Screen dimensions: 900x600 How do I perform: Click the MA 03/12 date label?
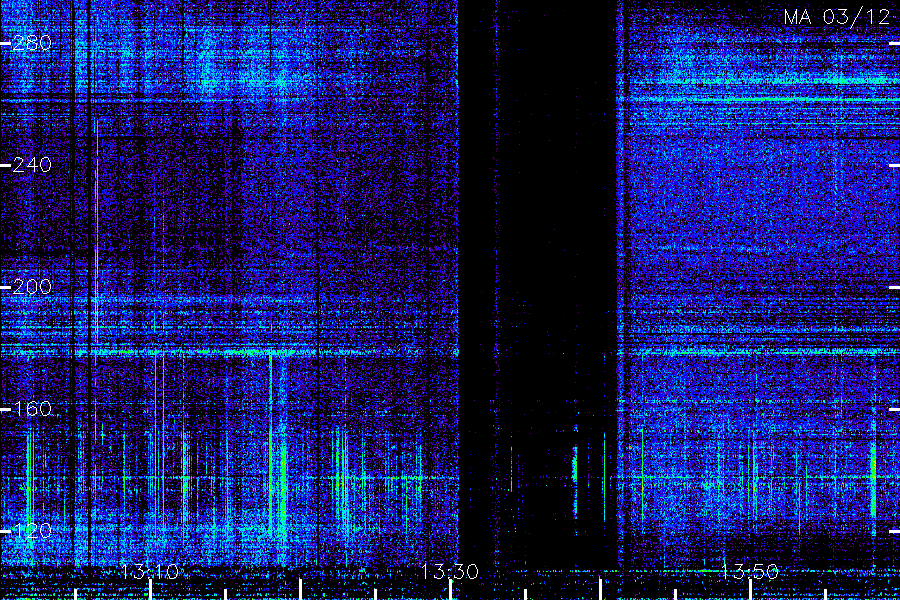tap(837, 17)
